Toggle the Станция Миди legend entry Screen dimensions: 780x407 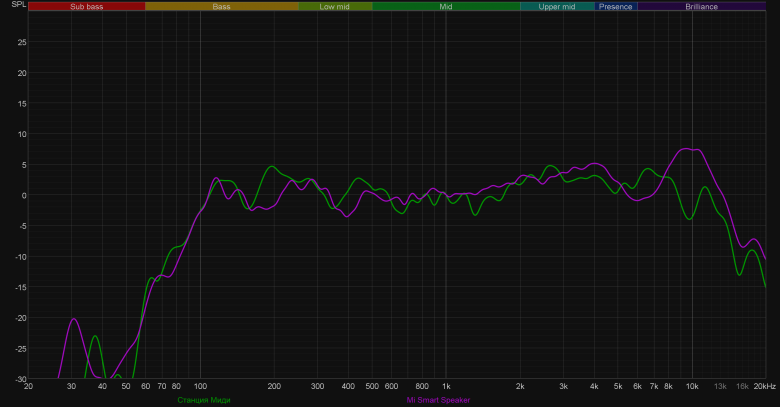click(204, 400)
